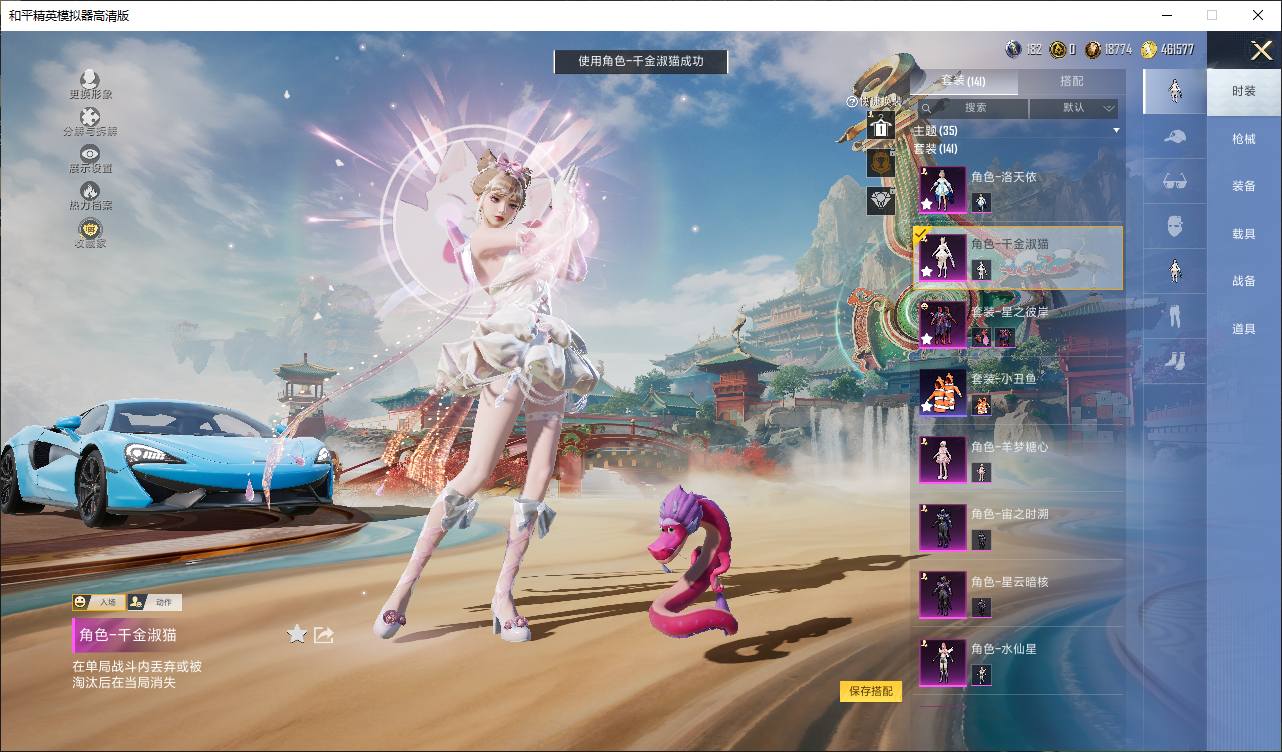
Task: Click the 入场 entrance button
Action: click(x=97, y=603)
